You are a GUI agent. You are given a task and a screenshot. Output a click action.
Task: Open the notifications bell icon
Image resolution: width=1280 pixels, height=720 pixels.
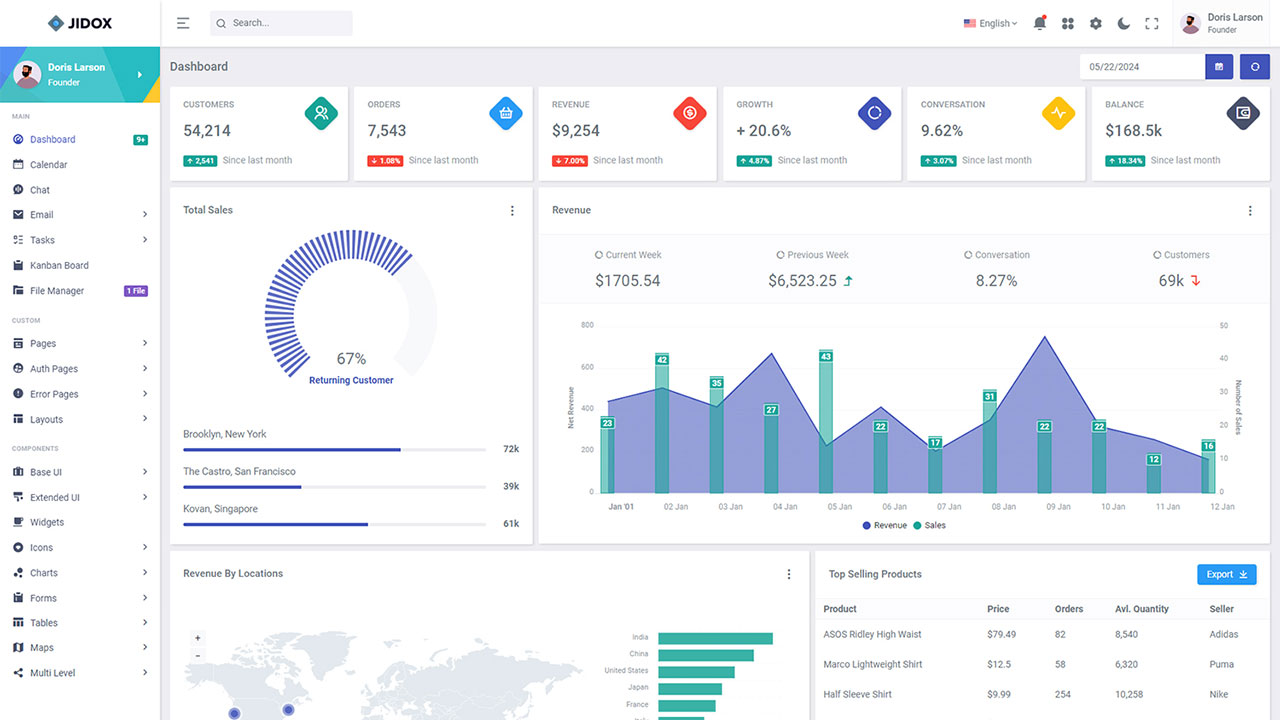[x=1040, y=23]
